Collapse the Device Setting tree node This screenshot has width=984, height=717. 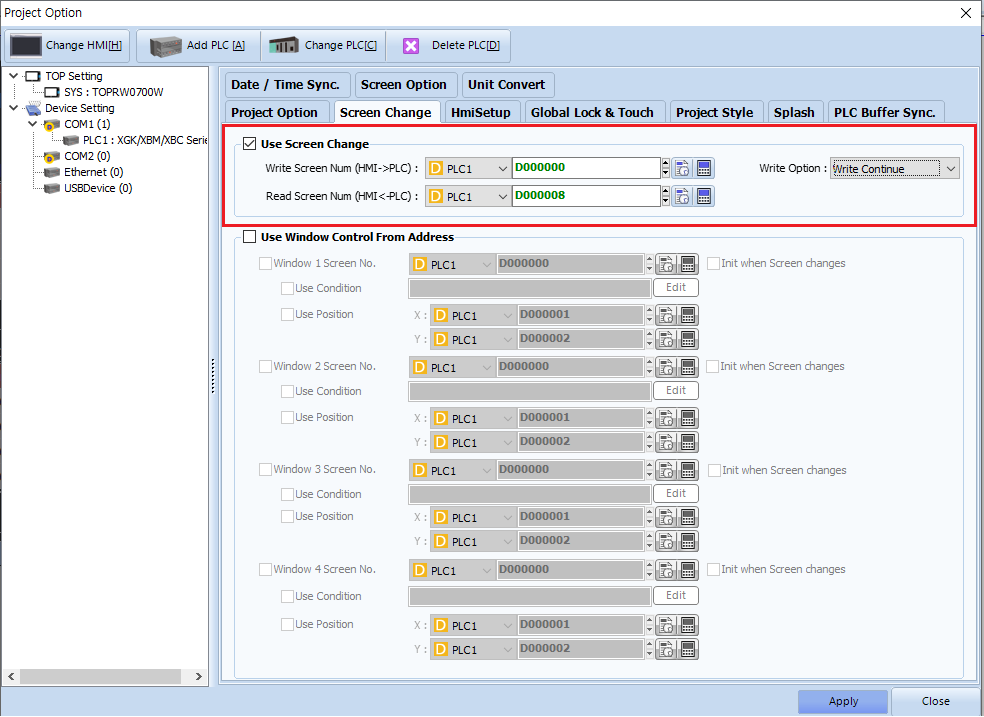click(14, 108)
